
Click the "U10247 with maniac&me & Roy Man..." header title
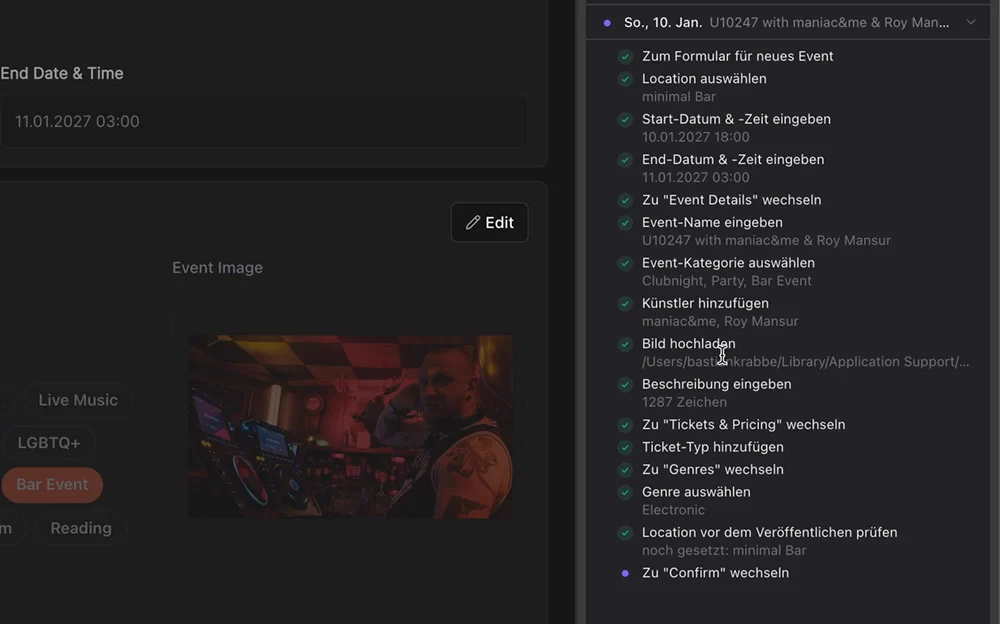click(829, 22)
